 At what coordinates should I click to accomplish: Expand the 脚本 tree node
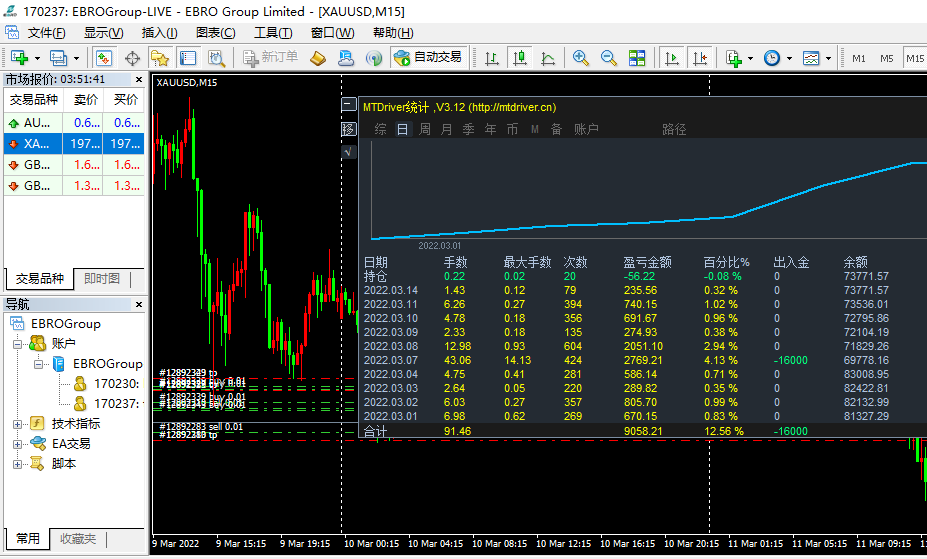pyautogui.click(x=17, y=464)
